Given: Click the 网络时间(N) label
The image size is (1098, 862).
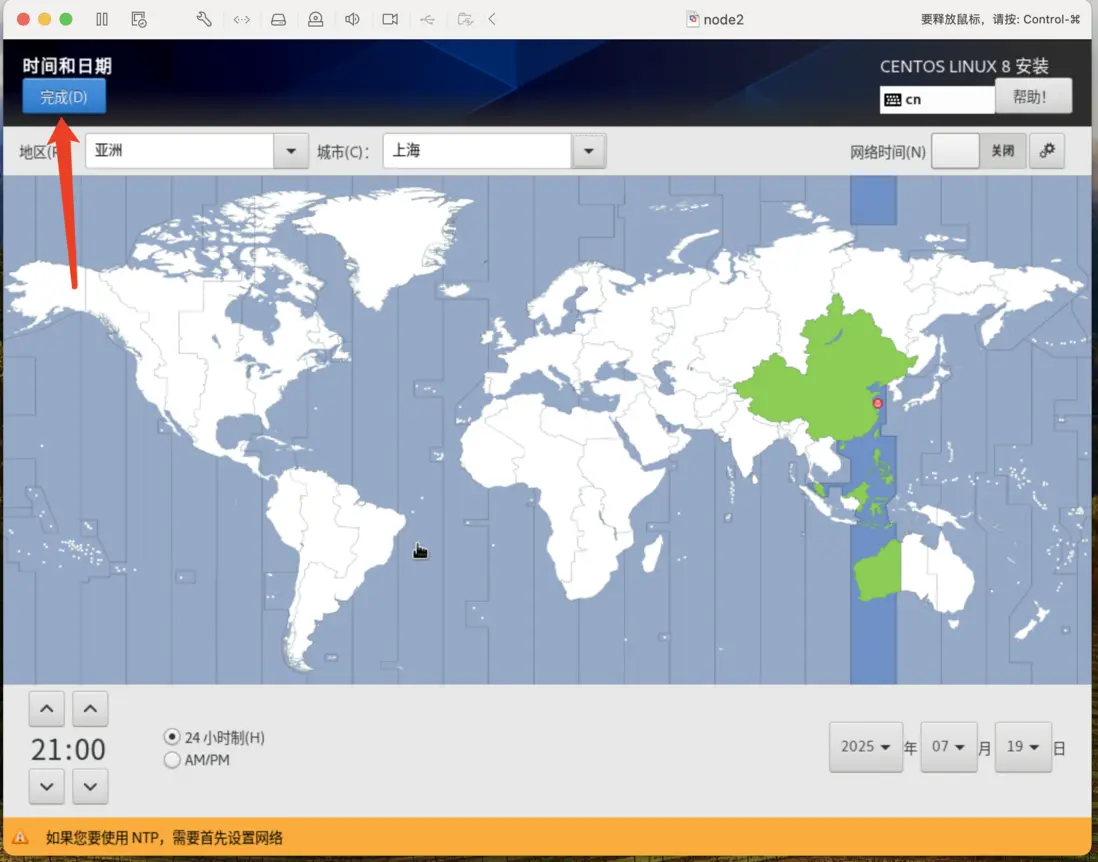Looking at the screenshot, I should coord(888,152).
